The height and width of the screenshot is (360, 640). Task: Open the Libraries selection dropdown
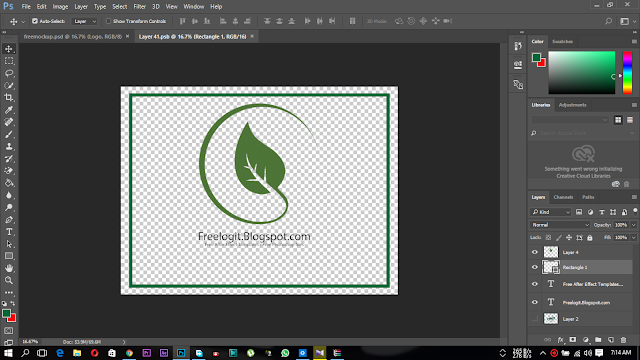(x=570, y=120)
